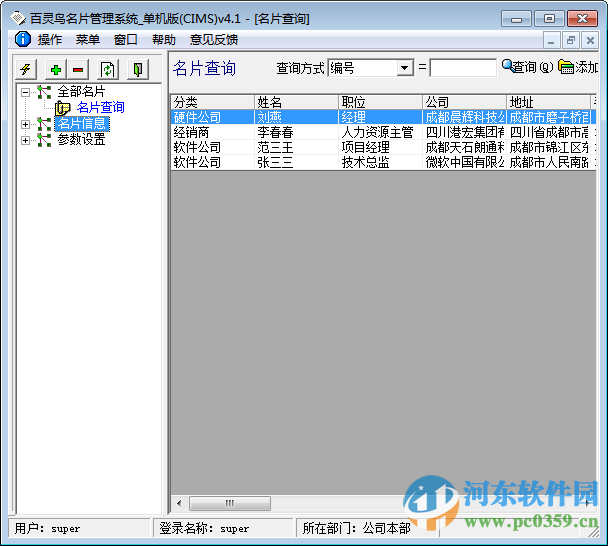Click the application icon in title bar
The width and height of the screenshot is (608, 546).
(18, 18)
